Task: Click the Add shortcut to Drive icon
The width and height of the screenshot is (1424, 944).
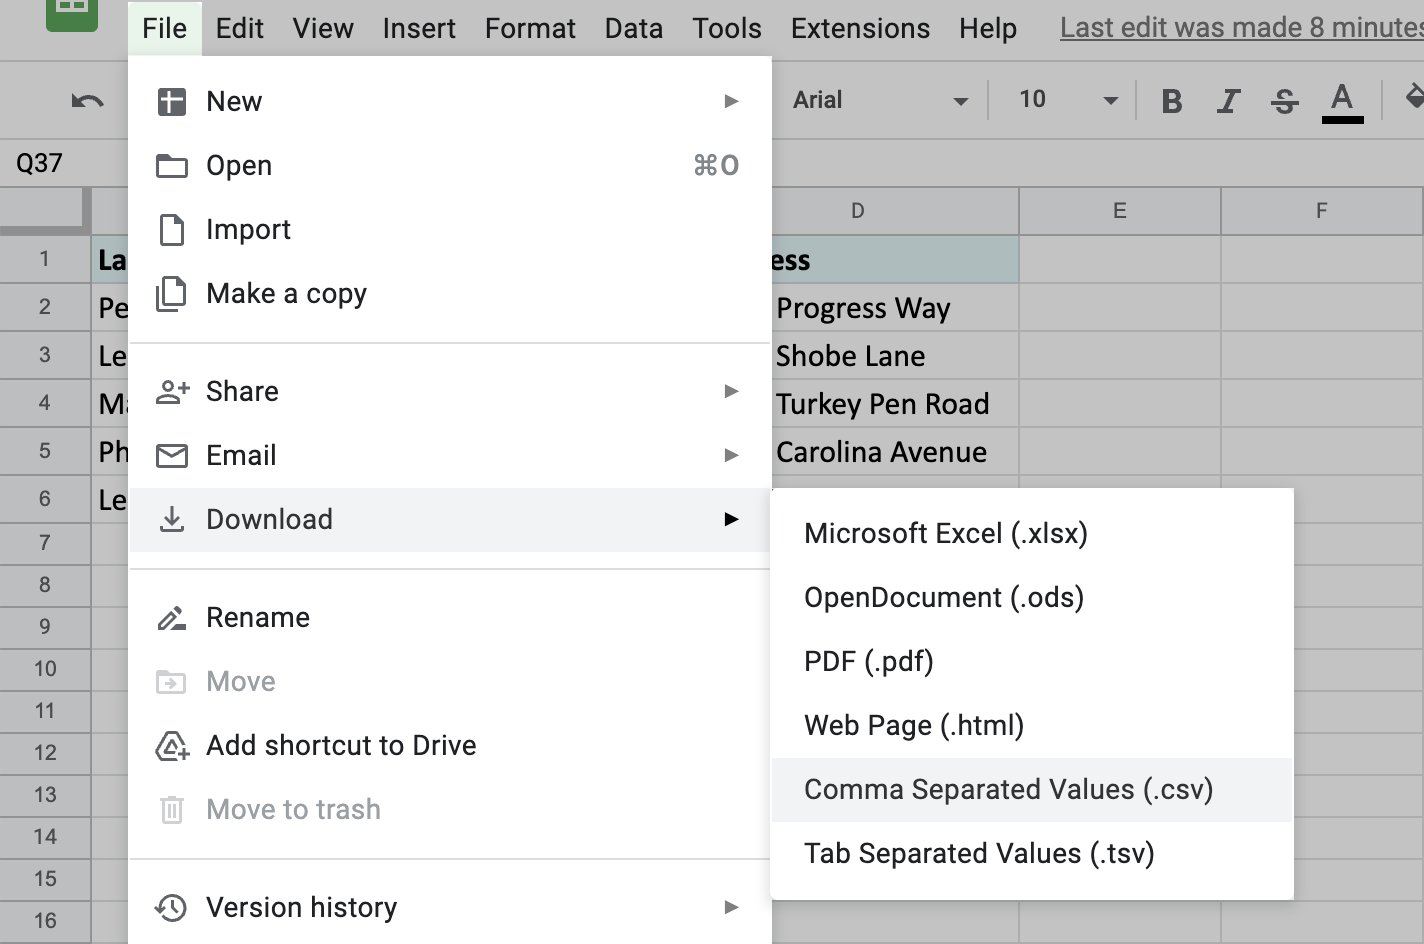Action: [x=171, y=746]
